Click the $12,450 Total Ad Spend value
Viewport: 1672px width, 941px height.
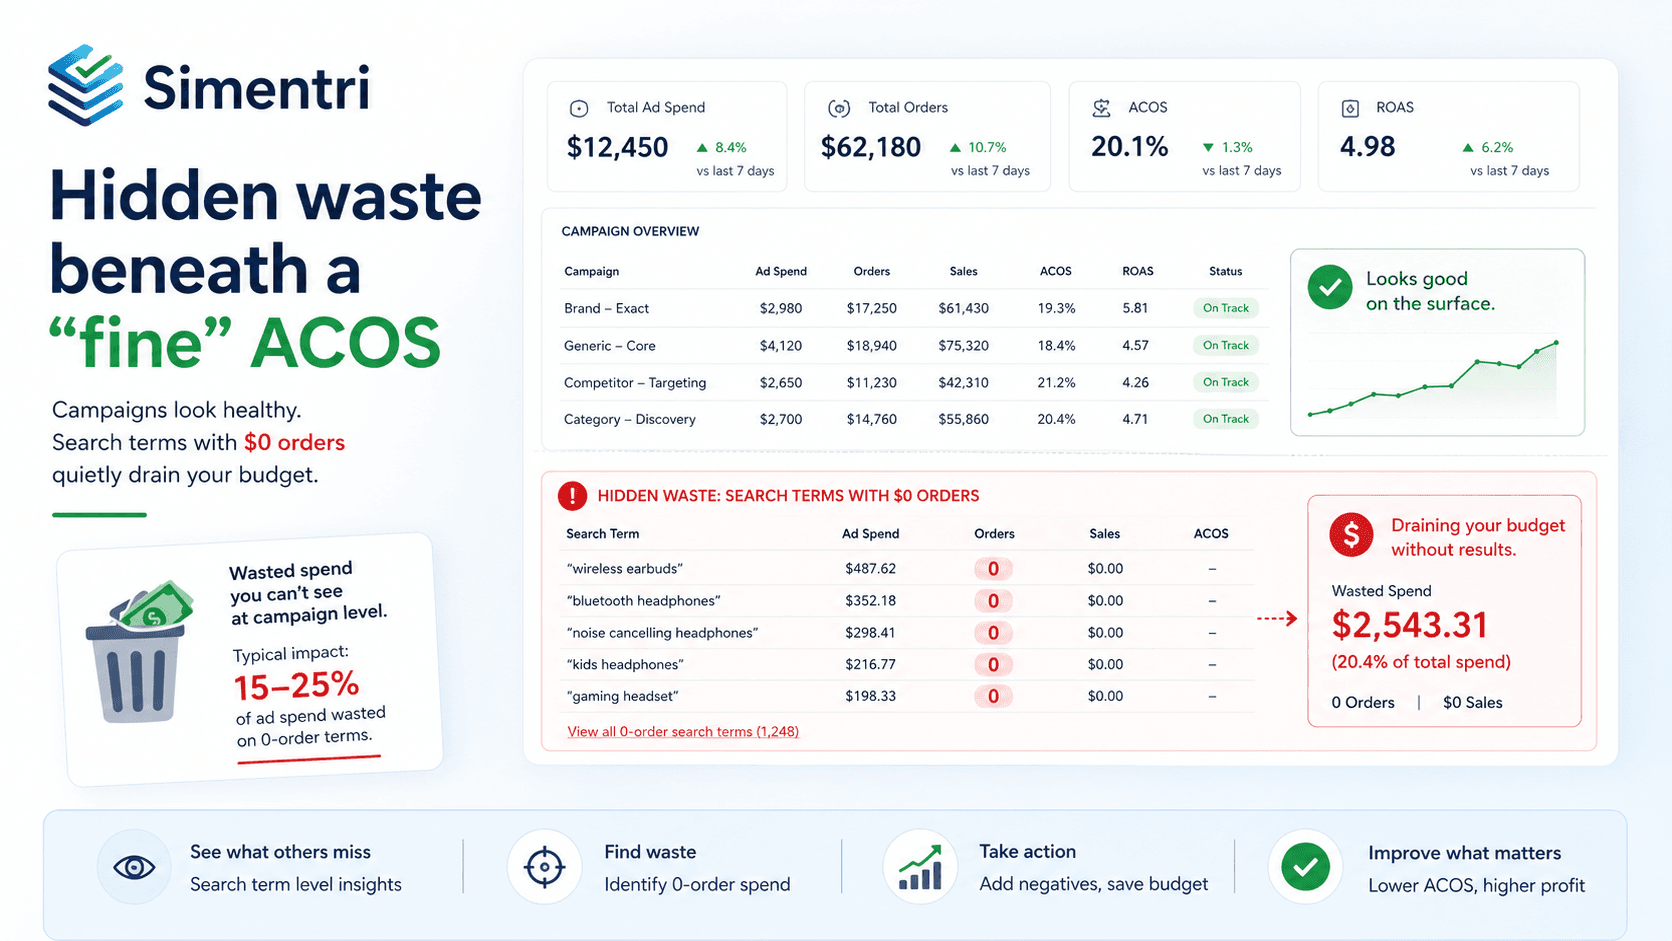[617, 148]
